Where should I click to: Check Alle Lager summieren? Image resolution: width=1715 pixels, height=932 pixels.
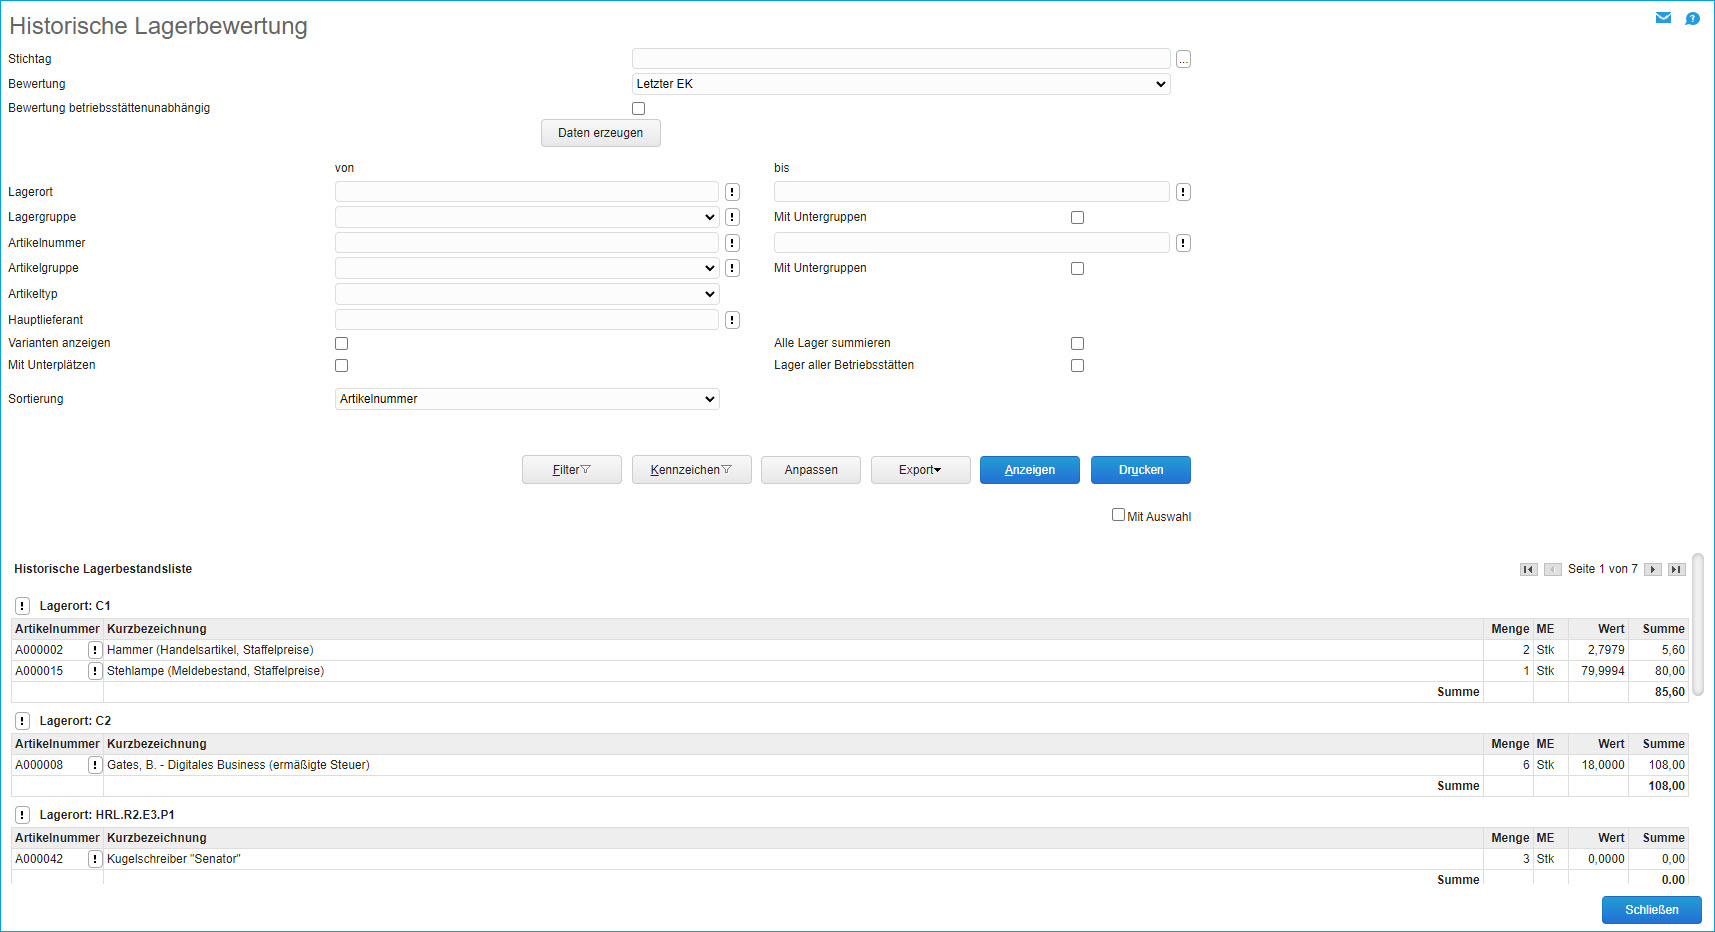coord(1077,343)
